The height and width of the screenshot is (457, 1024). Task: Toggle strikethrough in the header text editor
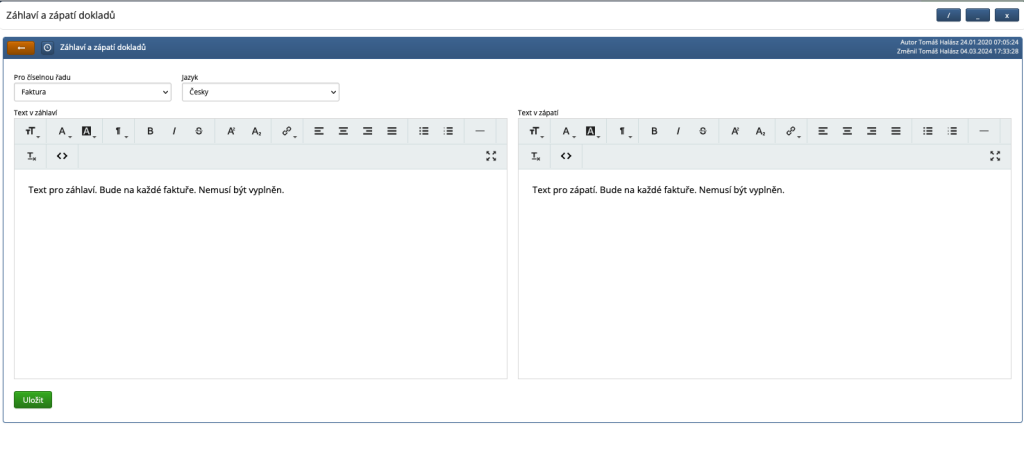coord(198,131)
